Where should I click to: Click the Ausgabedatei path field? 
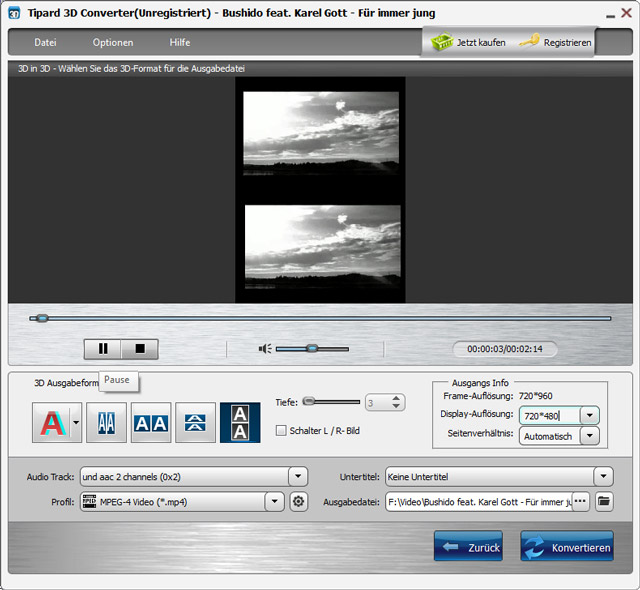[x=479, y=501]
